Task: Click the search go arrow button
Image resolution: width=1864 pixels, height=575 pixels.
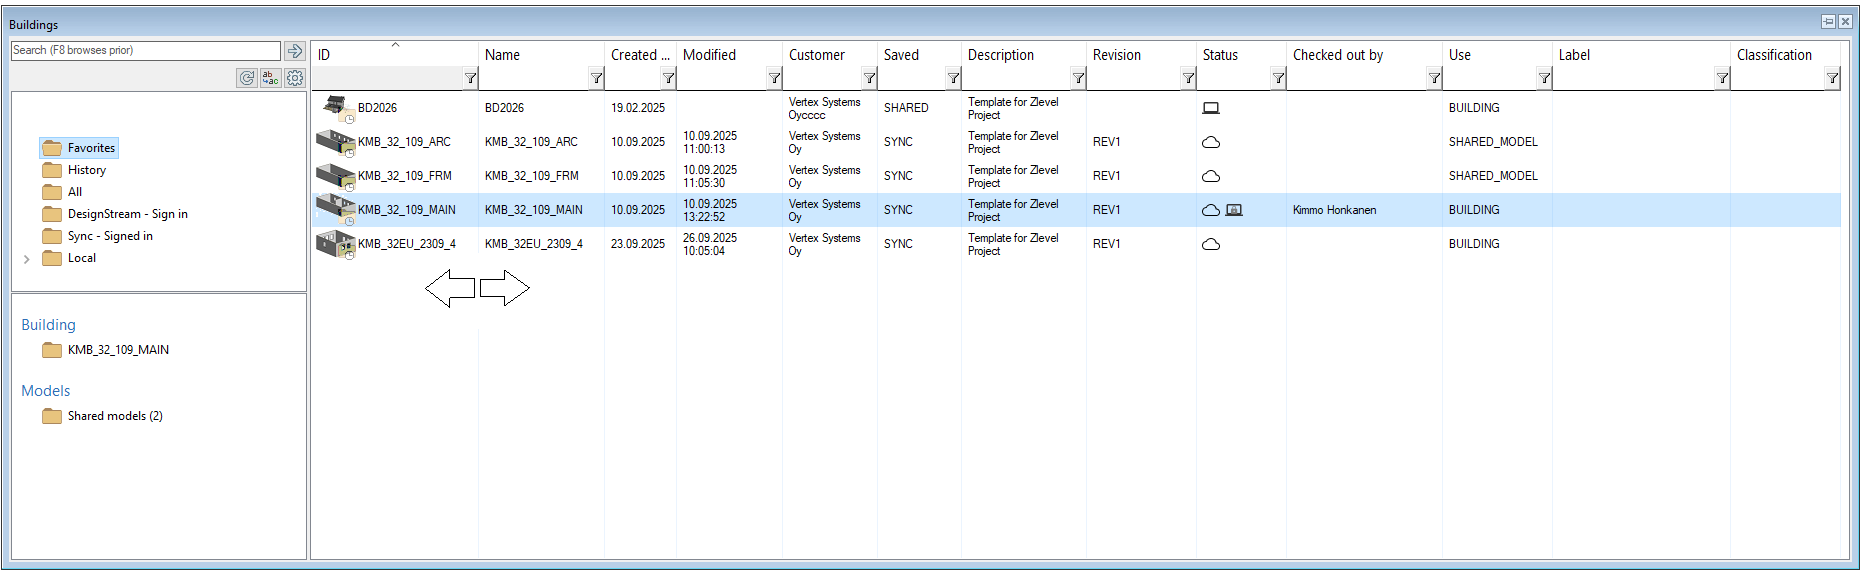Action: [x=295, y=51]
